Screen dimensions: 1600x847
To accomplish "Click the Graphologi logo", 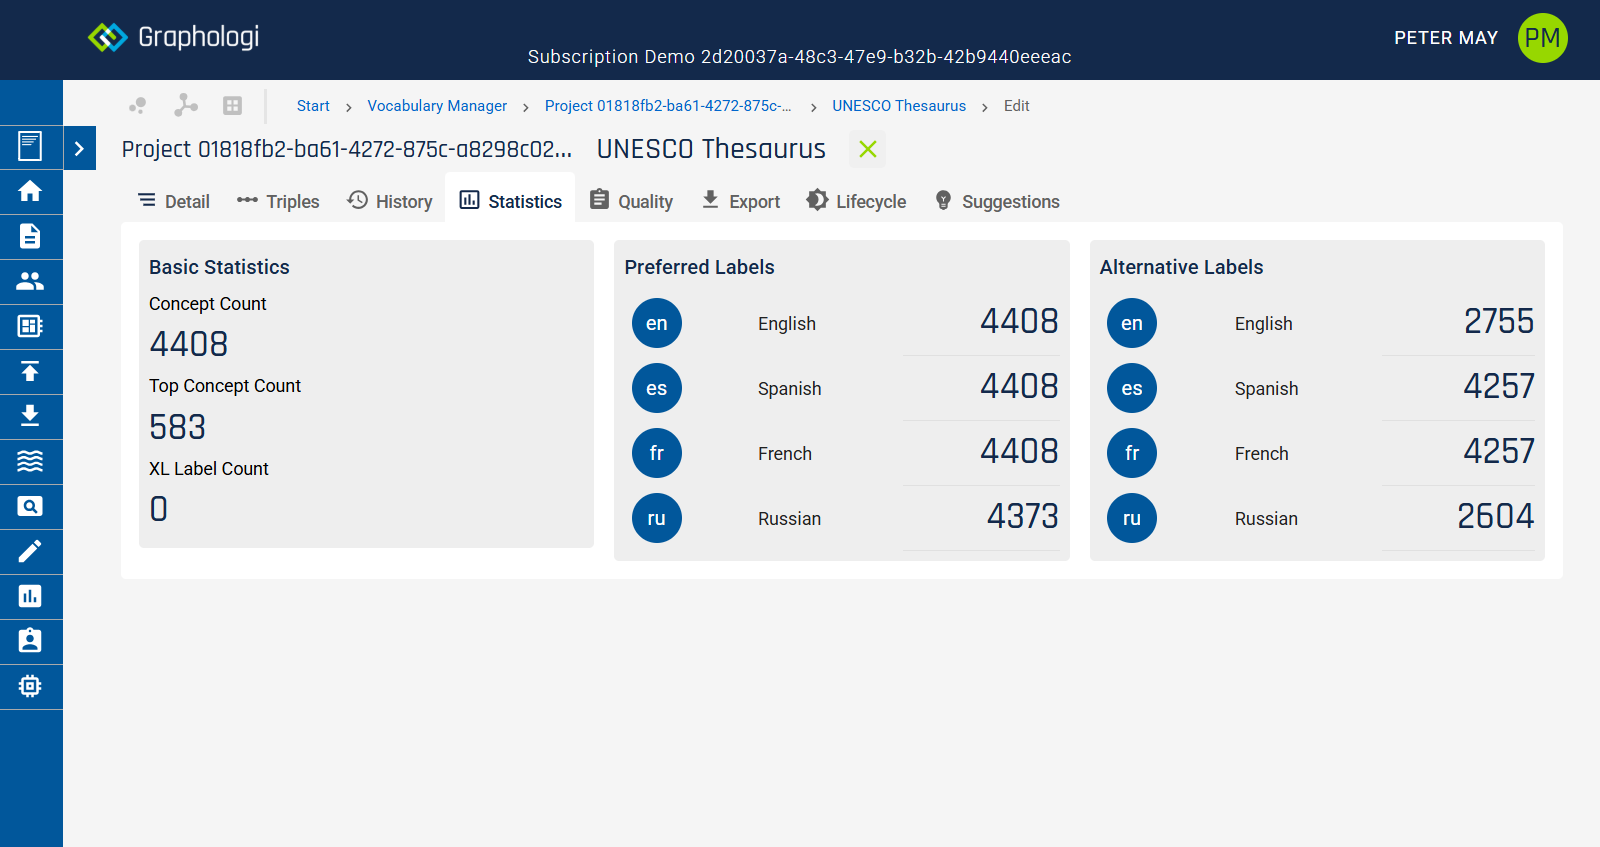I will (174, 37).
